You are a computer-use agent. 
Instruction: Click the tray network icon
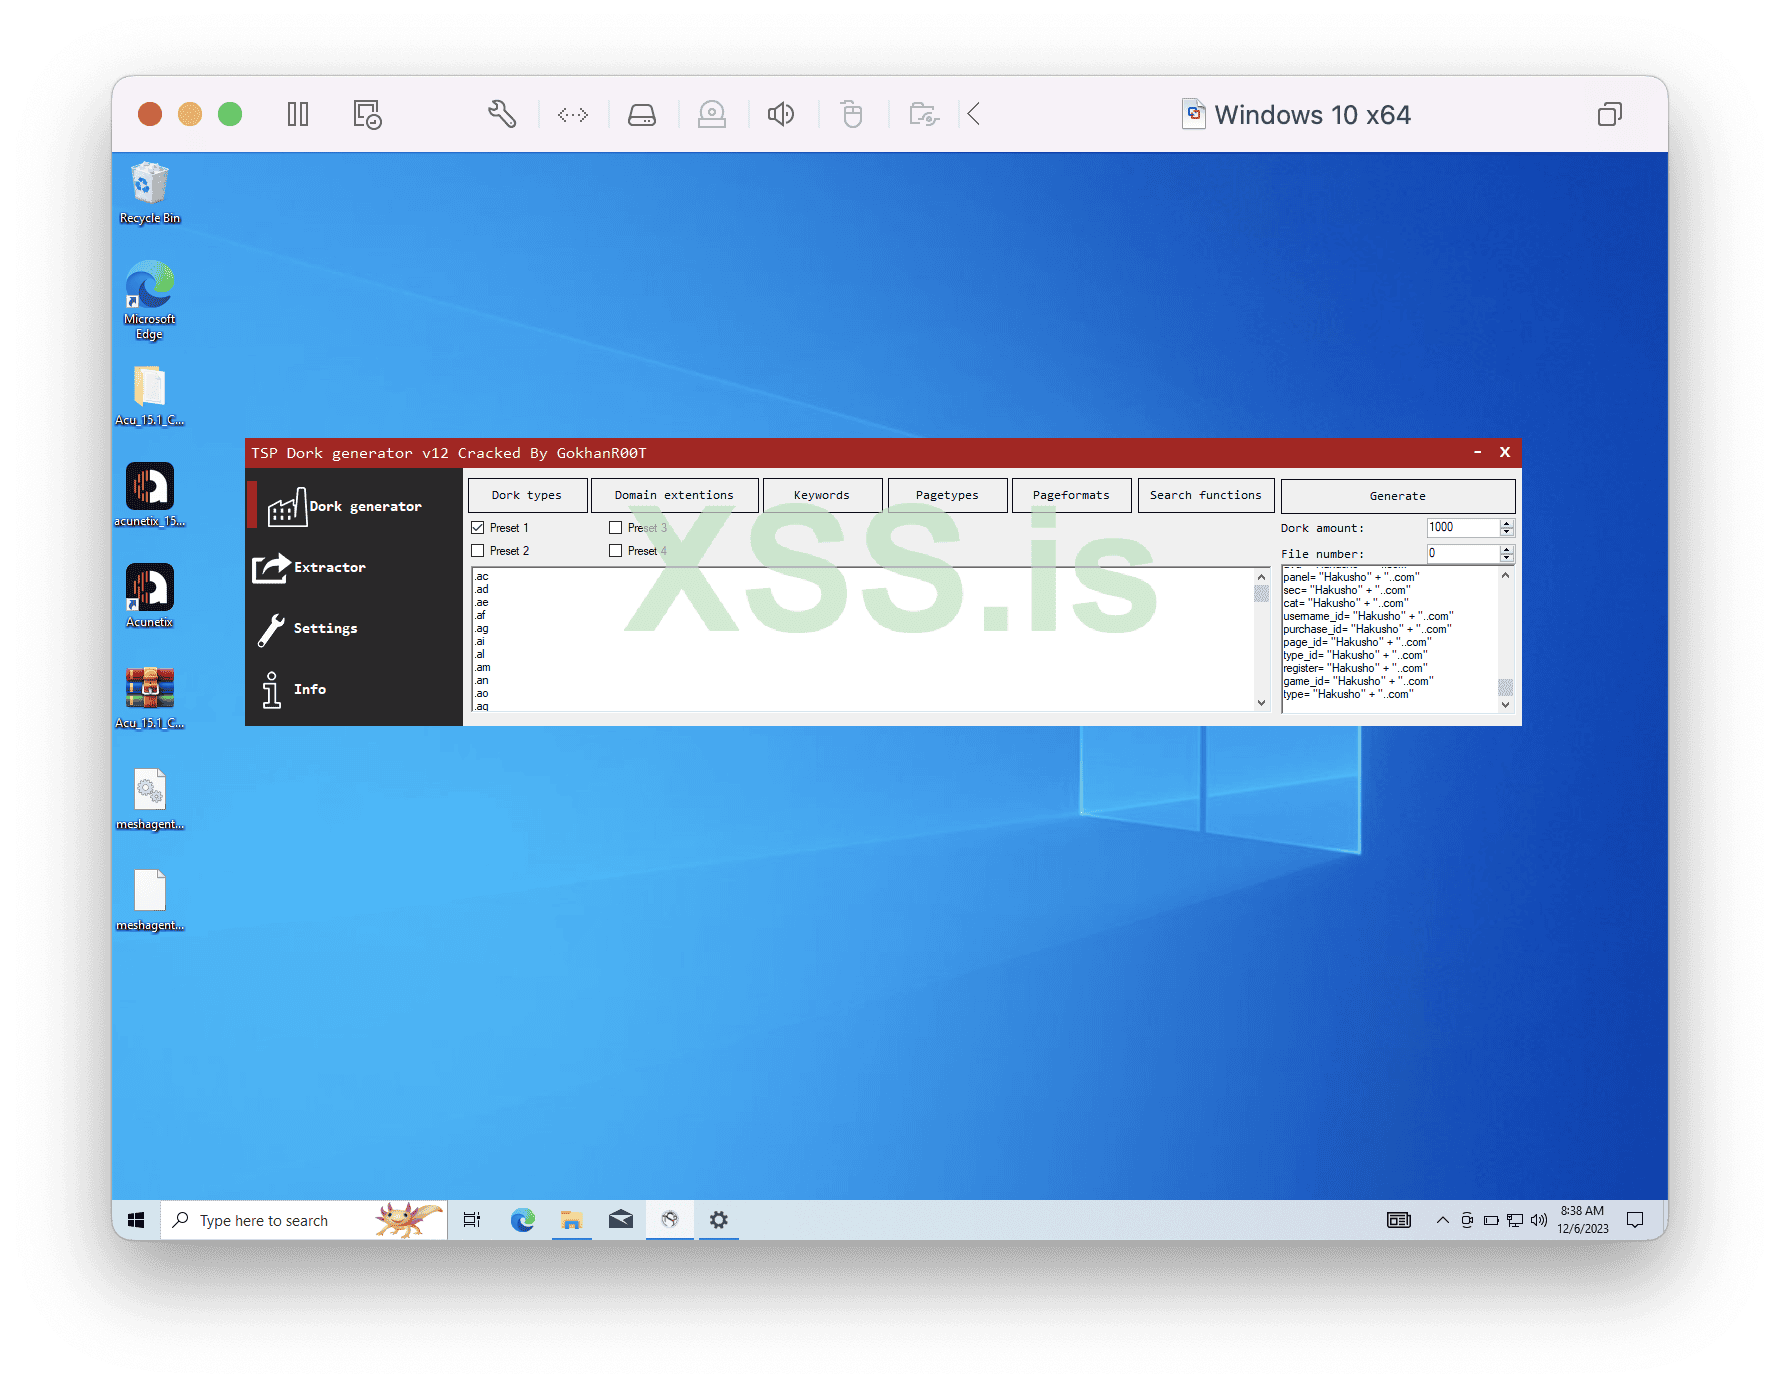(x=1515, y=1220)
